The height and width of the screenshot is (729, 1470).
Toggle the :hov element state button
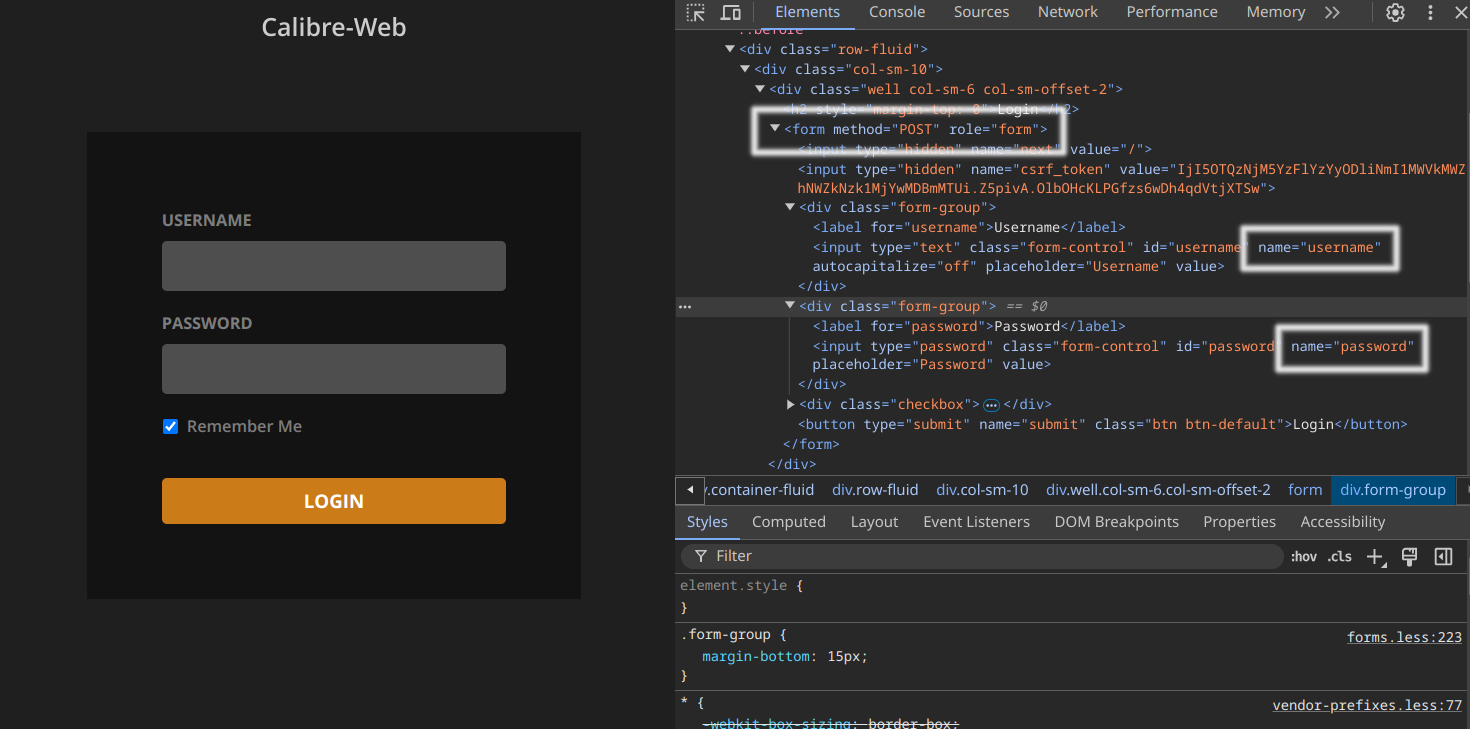pyautogui.click(x=1304, y=557)
